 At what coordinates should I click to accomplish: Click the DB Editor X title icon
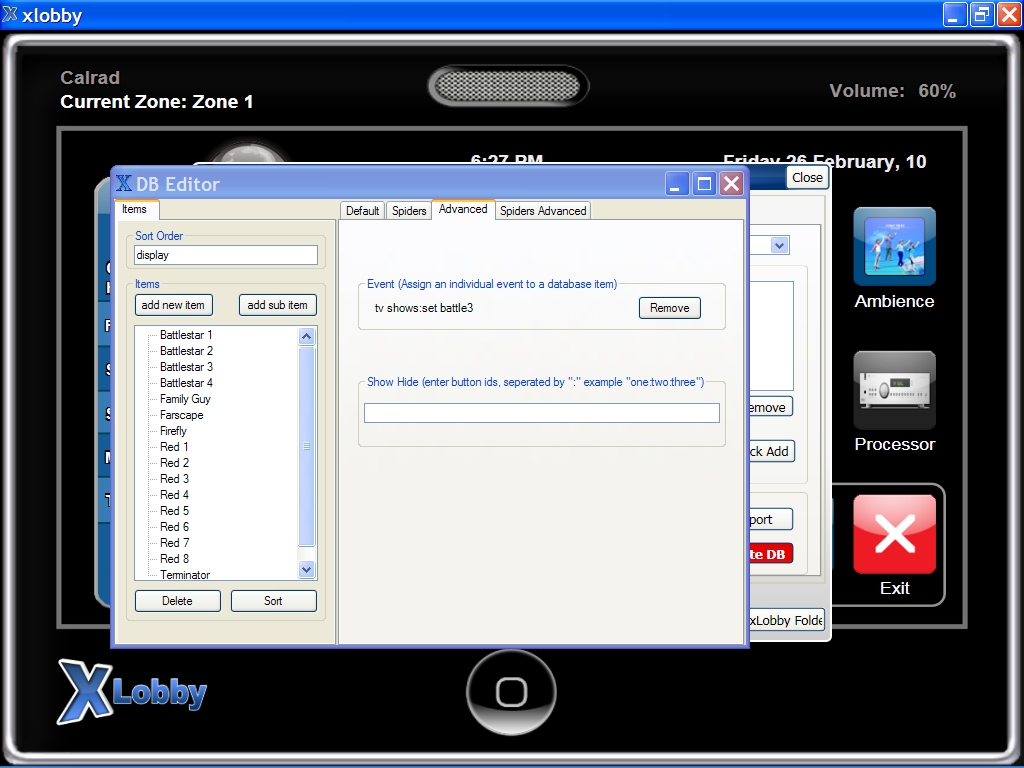[123, 184]
